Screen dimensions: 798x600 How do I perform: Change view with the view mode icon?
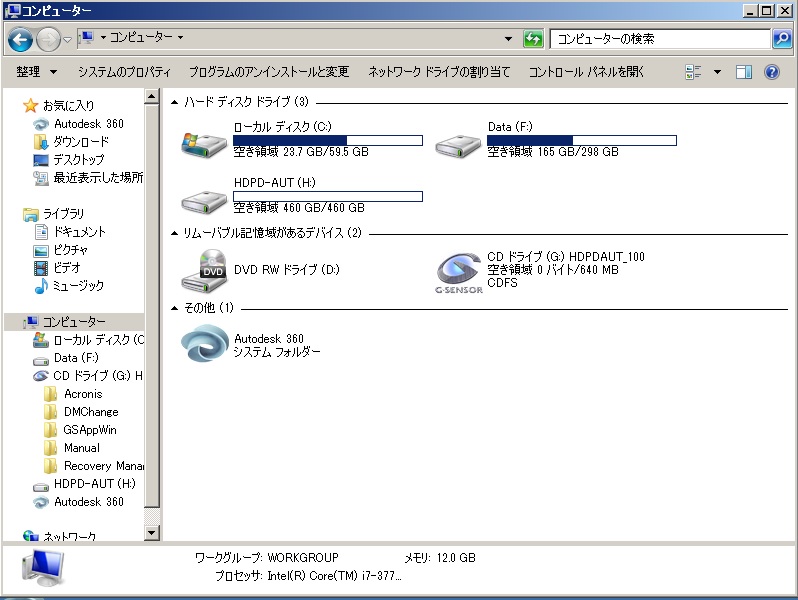(x=693, y=72)
